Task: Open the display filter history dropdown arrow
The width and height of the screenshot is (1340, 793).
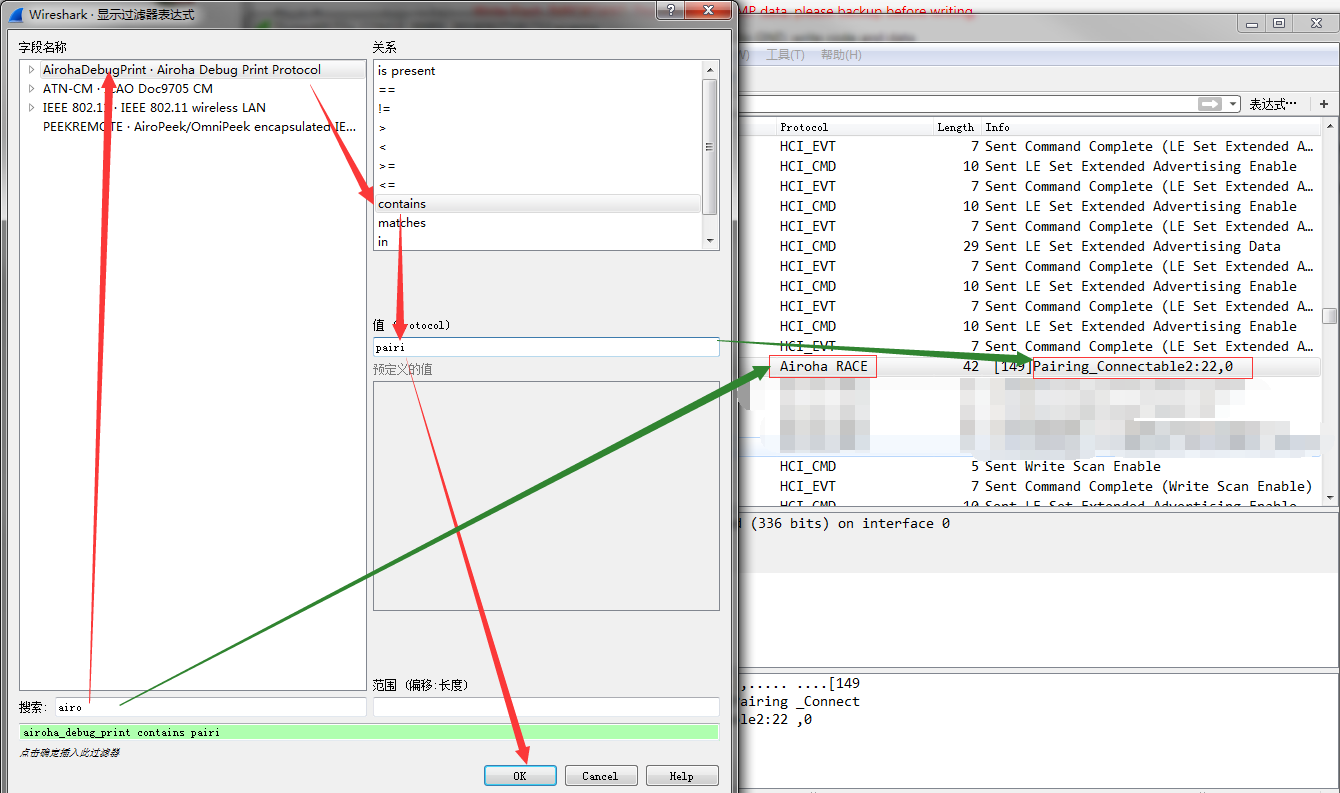Action: [x=1233, y=104]
